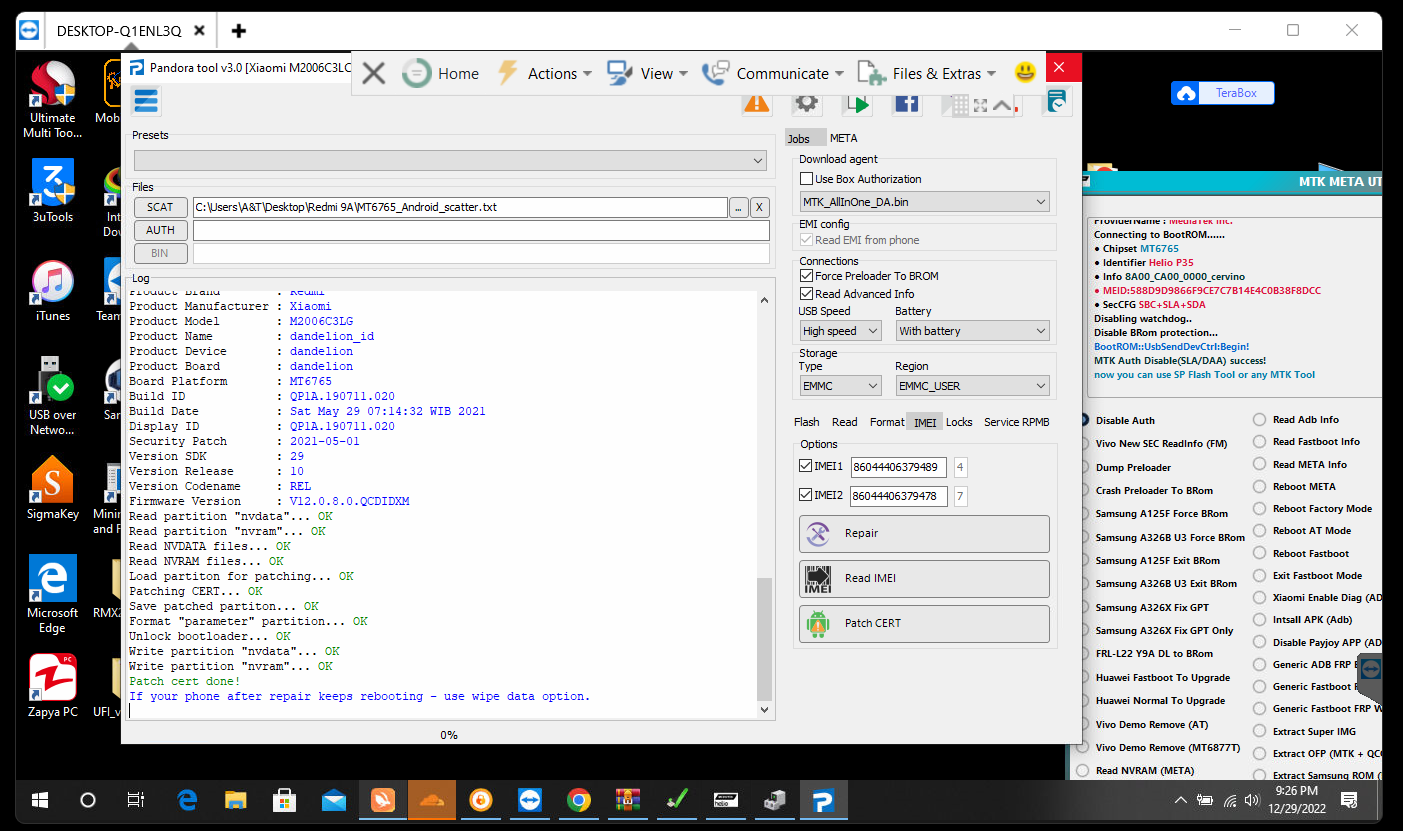
Task: Switch to the Flash tab
Action: click(806, 422)
